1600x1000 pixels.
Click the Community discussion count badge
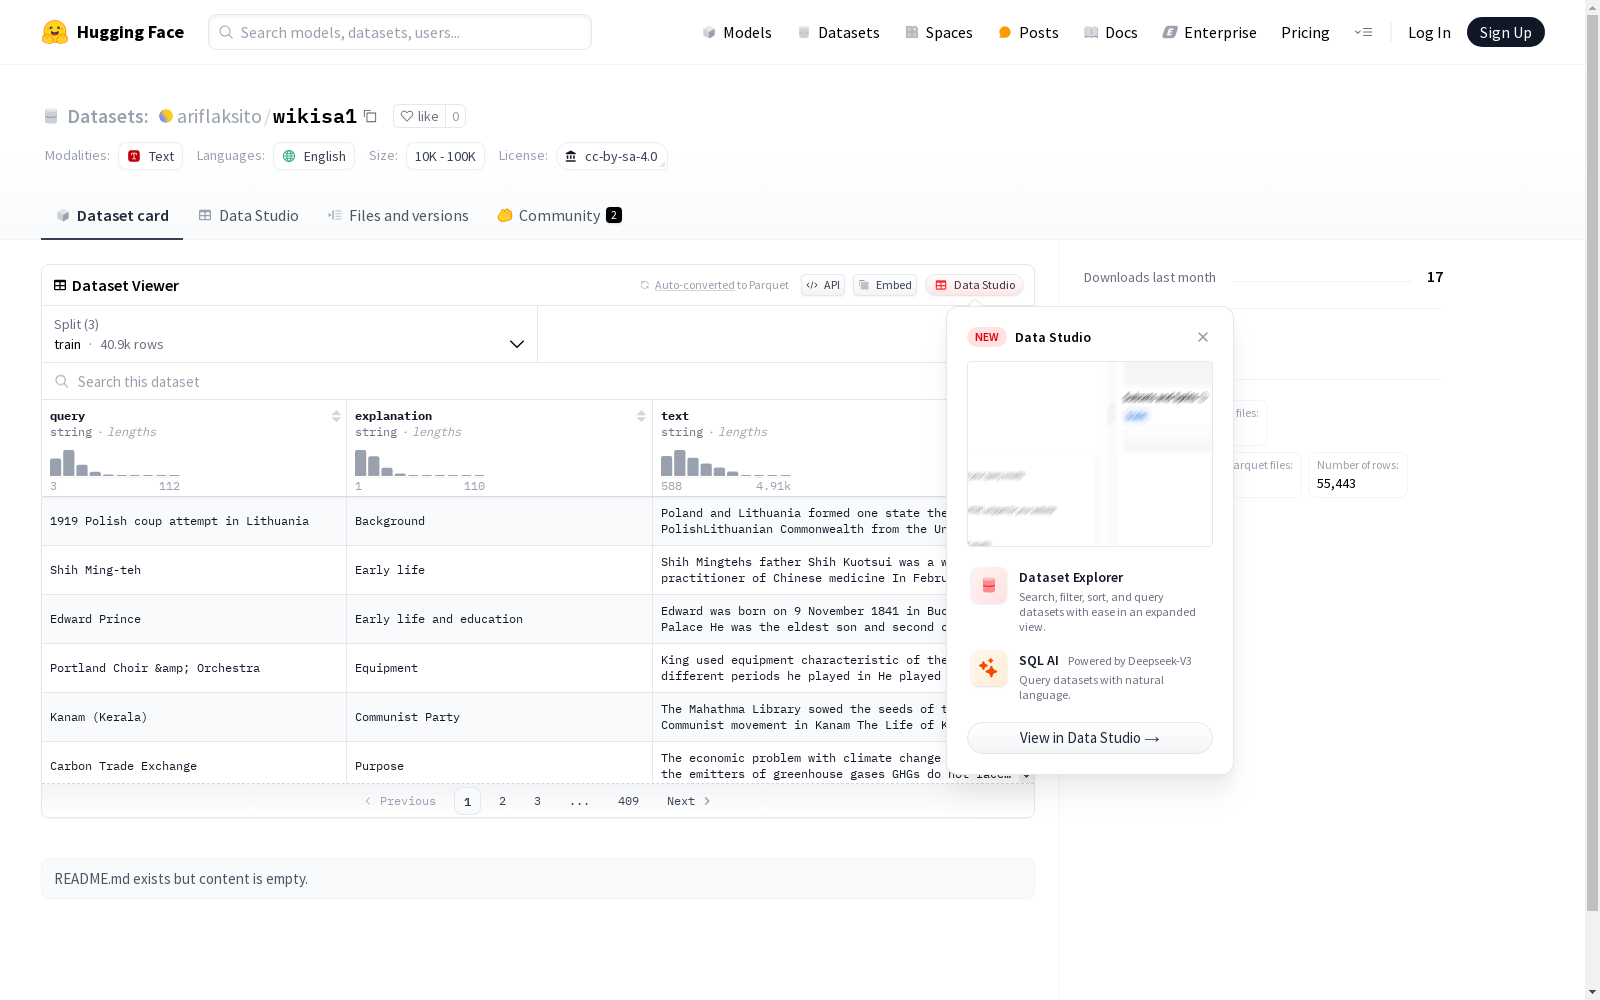click(x=614, y=215)
